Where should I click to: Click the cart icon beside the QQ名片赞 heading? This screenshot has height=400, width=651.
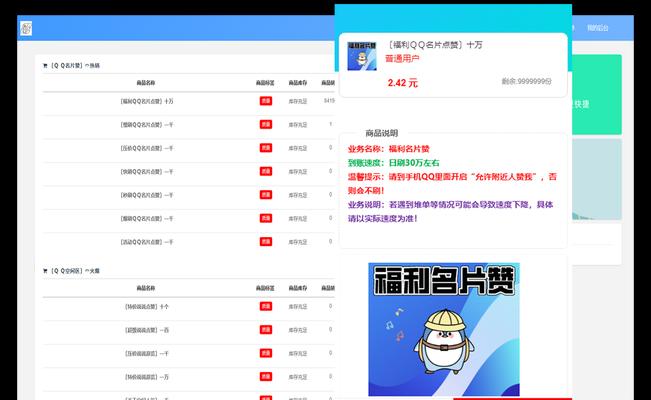coord(45,66)
